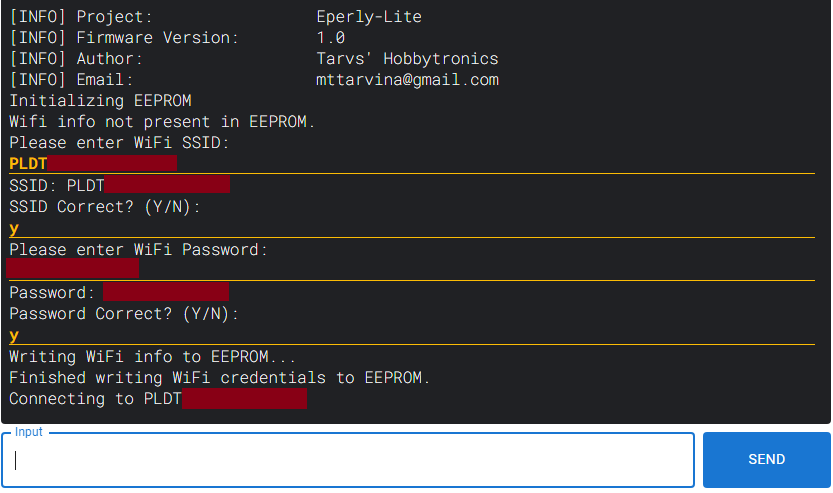Focus the Input text field
The height and width of the screenshot is (493, 833).
pos(348,460)
